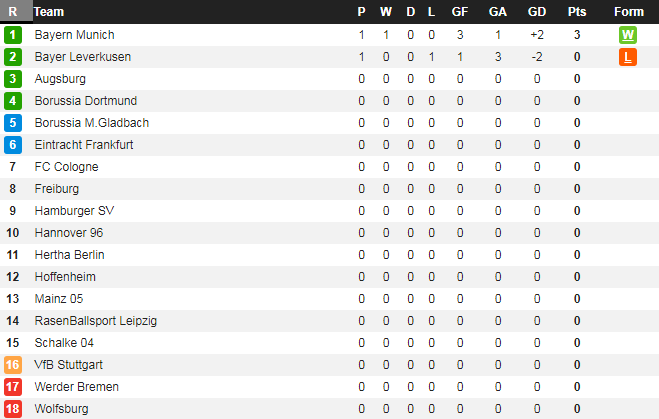Screen dimensions: 659x419
Task: Click the Form column header
Action: pos(629,12)
